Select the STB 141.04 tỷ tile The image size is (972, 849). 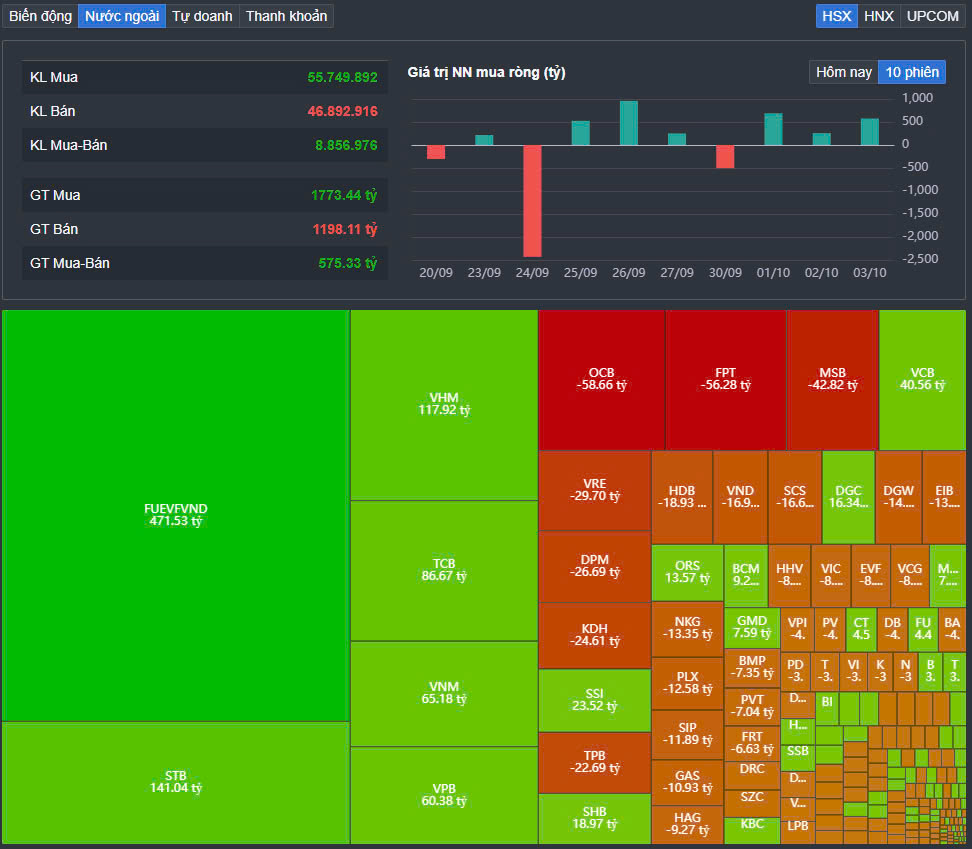[175, 782]
